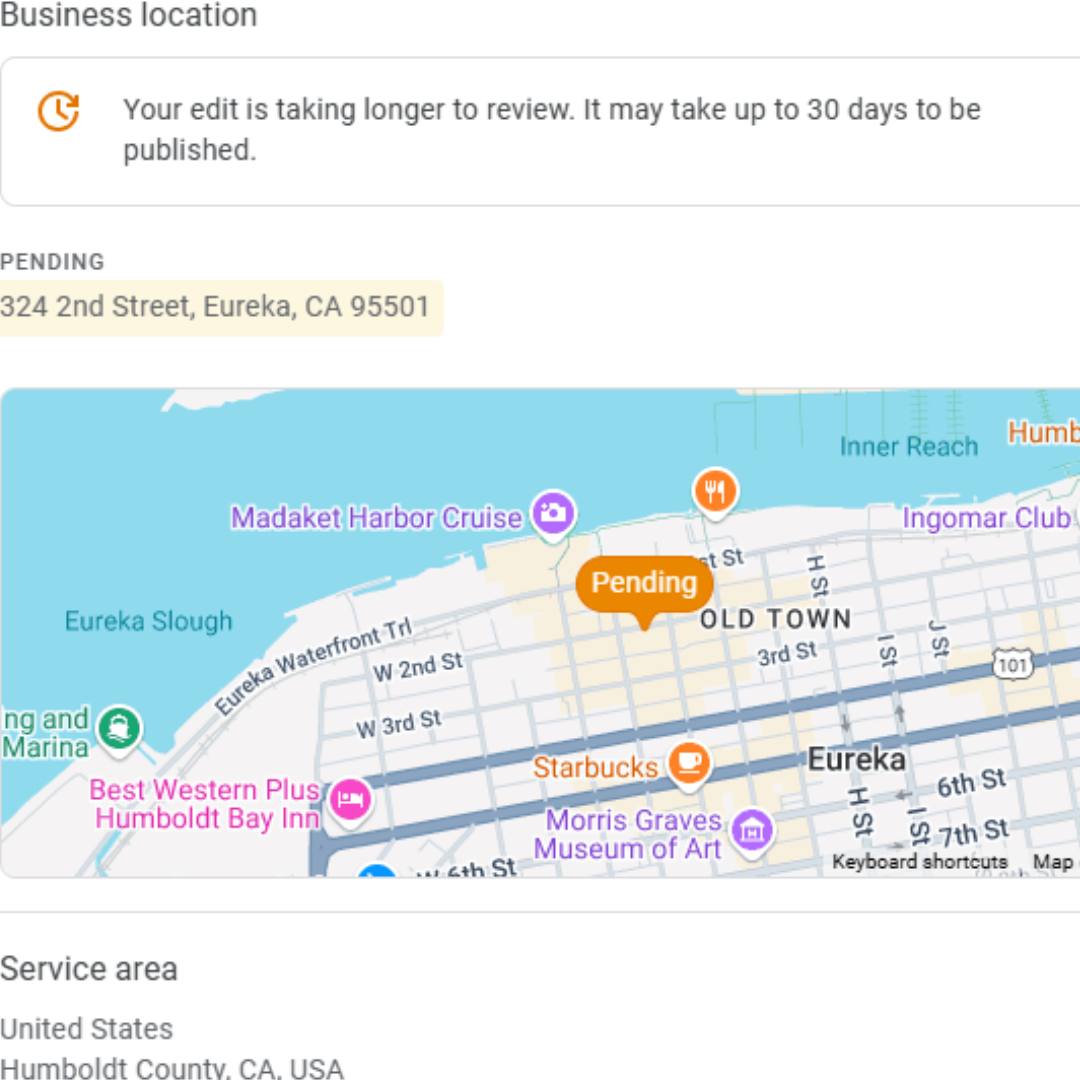1080x1080 pixels.
Task: Click the Morris Graves Museum of Art label
Action: 632,834
